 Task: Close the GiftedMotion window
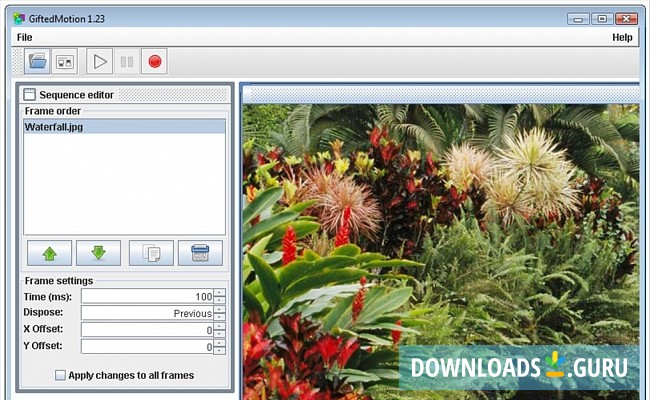click(x=626, y=19)
